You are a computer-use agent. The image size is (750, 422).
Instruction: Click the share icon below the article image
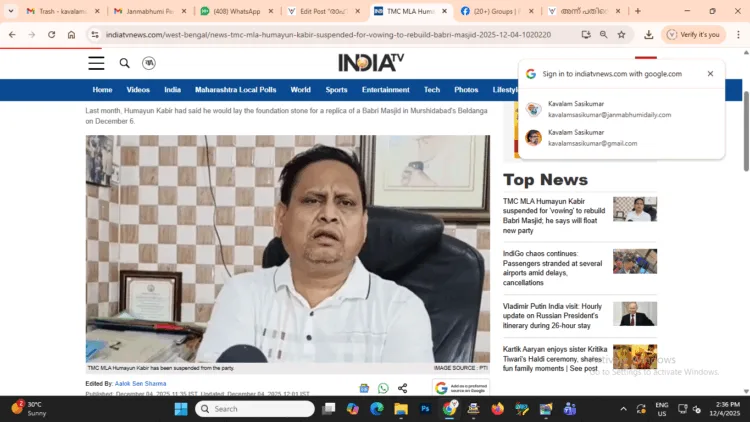click(402, 388)
